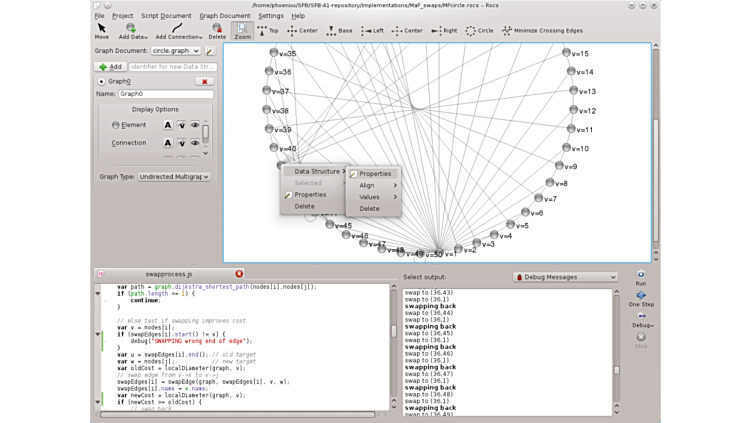This screenshot has height=423, width=752.
Task: Click the Zoom tool
Action: [x=243, y=31]
